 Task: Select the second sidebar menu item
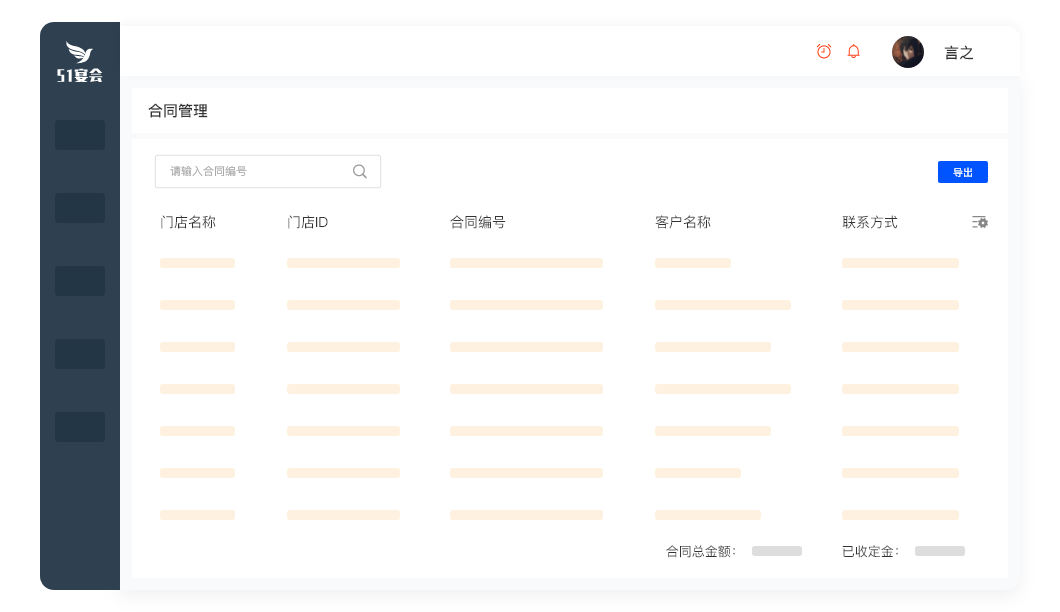click(x=80, y=208)
